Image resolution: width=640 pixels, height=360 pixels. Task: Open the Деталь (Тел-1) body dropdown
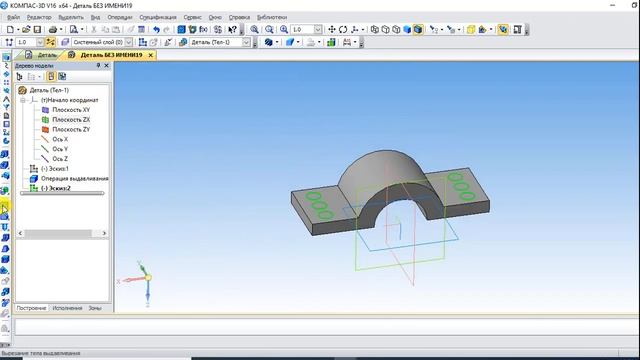coord(246,42)
